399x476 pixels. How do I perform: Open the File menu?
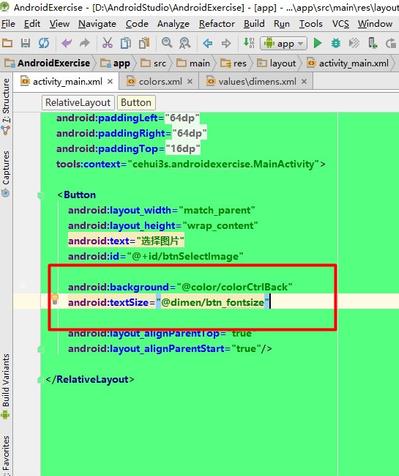click(8, 24)
